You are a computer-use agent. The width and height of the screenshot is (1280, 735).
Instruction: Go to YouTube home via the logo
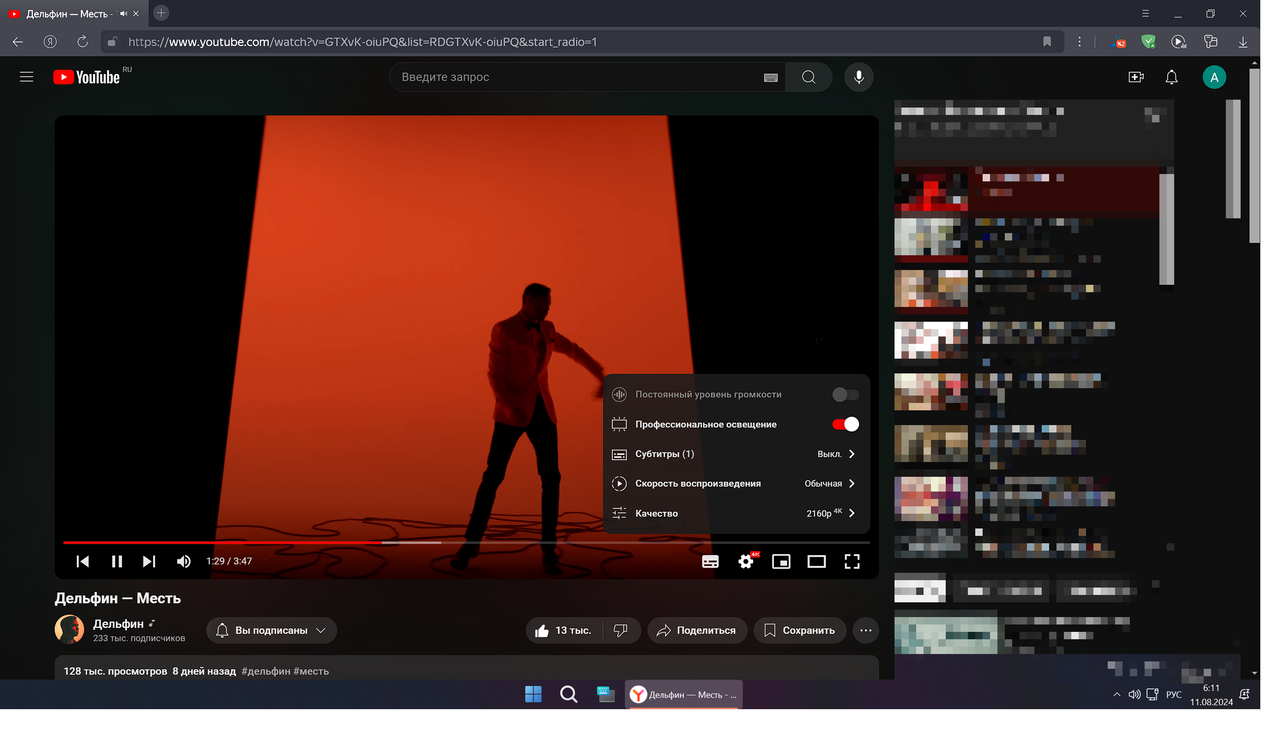tap(87, 77)
